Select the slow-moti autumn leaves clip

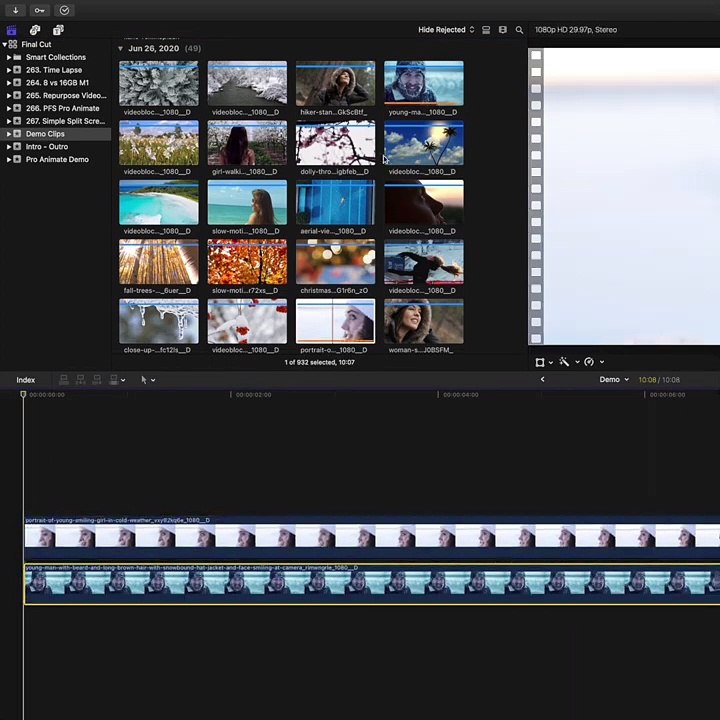(x=247, y=262)
